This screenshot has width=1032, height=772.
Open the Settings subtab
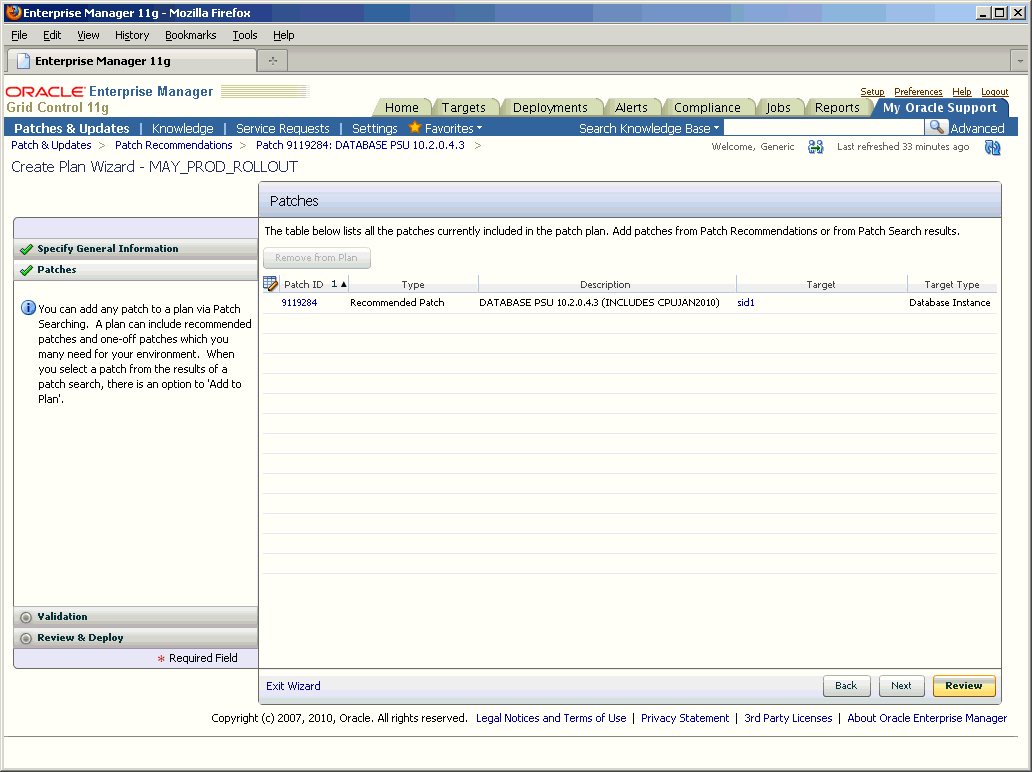click(x=374, y=128)
